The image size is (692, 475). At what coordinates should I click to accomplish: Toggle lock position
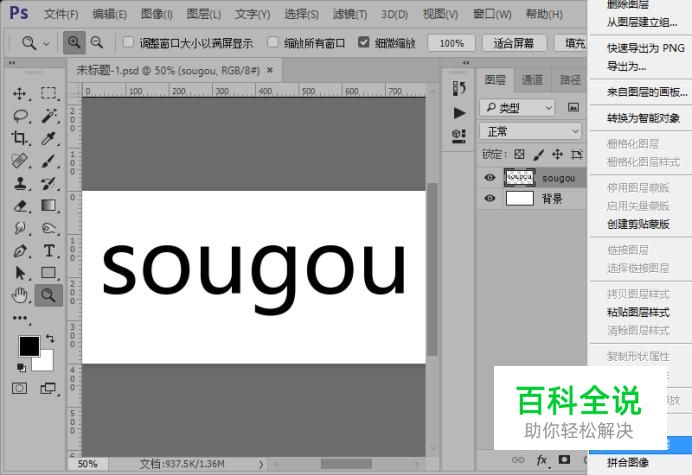557,154
